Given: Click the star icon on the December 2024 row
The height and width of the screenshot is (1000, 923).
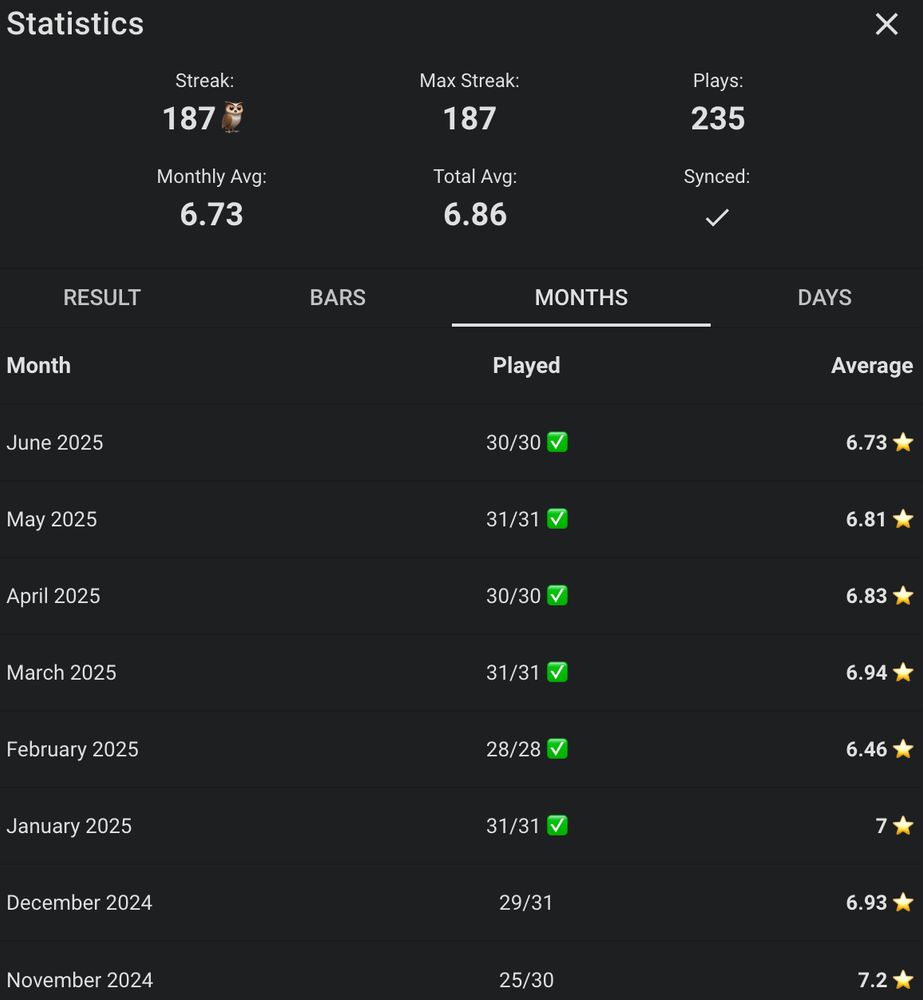Looking at the screenshot, I should (x=905, y=903).
